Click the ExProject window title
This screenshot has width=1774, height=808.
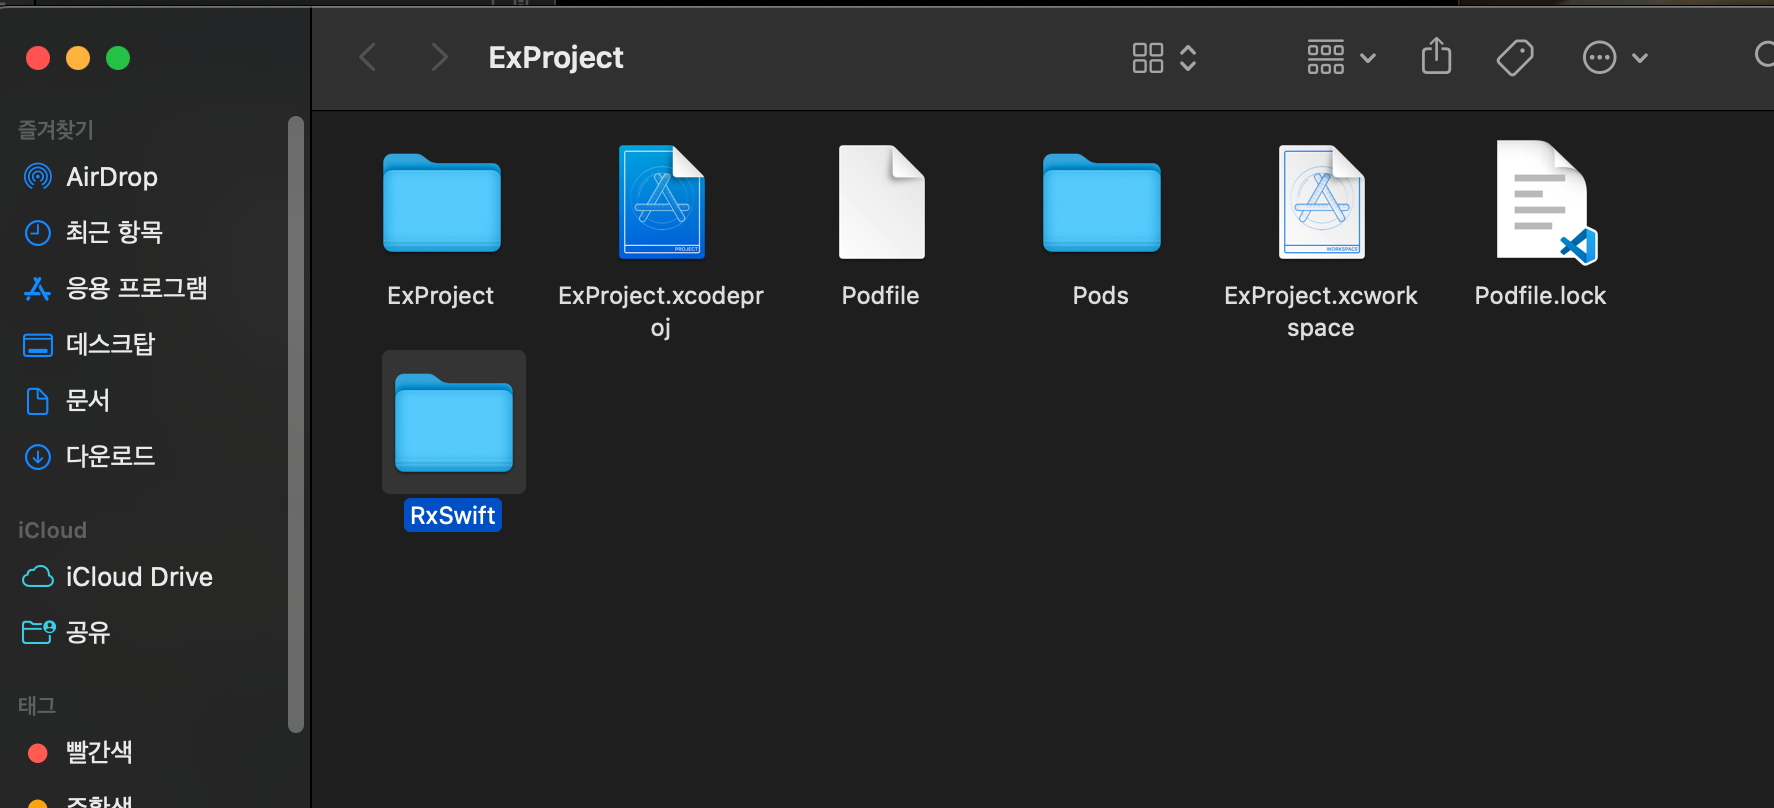[556, 58]
